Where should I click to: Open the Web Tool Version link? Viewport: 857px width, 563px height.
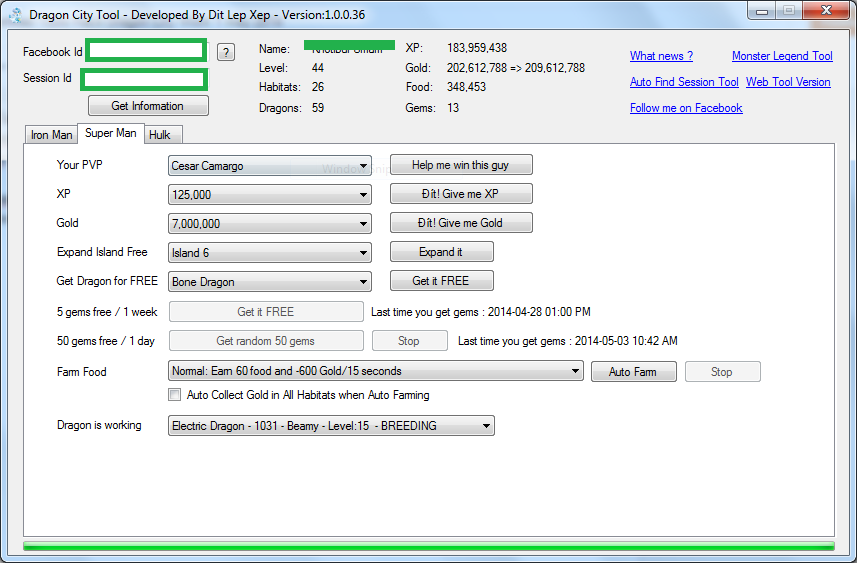coord(788,82)
